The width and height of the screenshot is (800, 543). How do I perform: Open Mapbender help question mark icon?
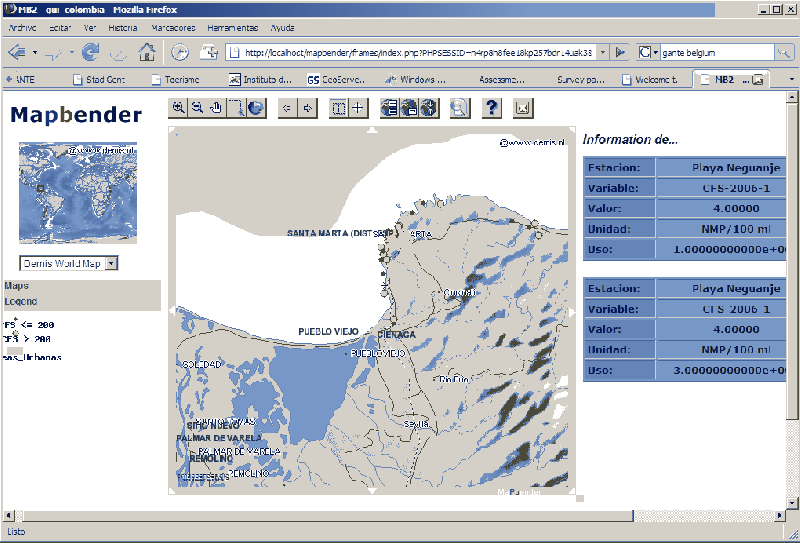[492, 108]
